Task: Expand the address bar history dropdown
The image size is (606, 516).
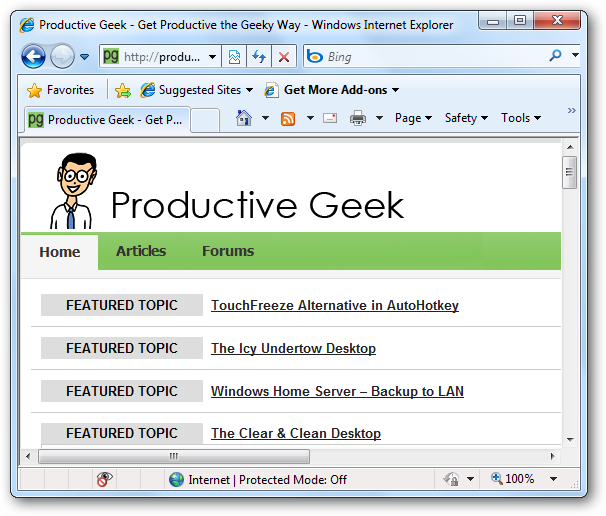Action: coord(212,57)
